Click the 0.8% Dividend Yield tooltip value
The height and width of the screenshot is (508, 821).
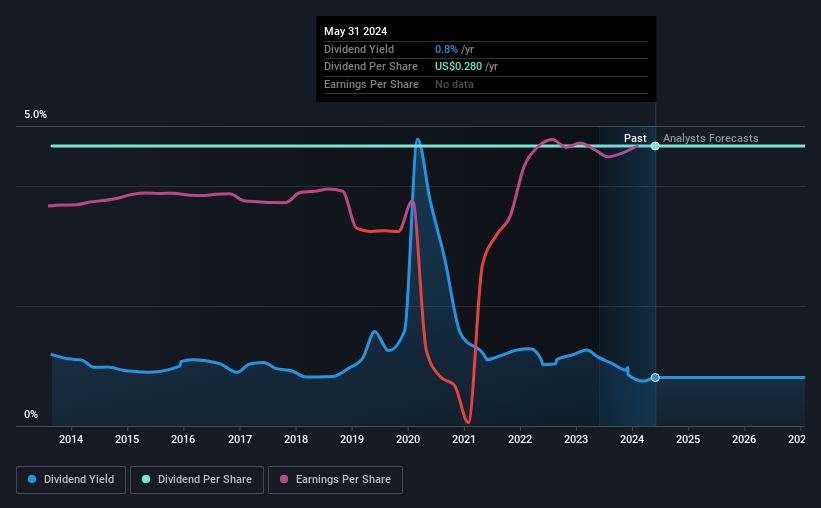click(446, 49)
